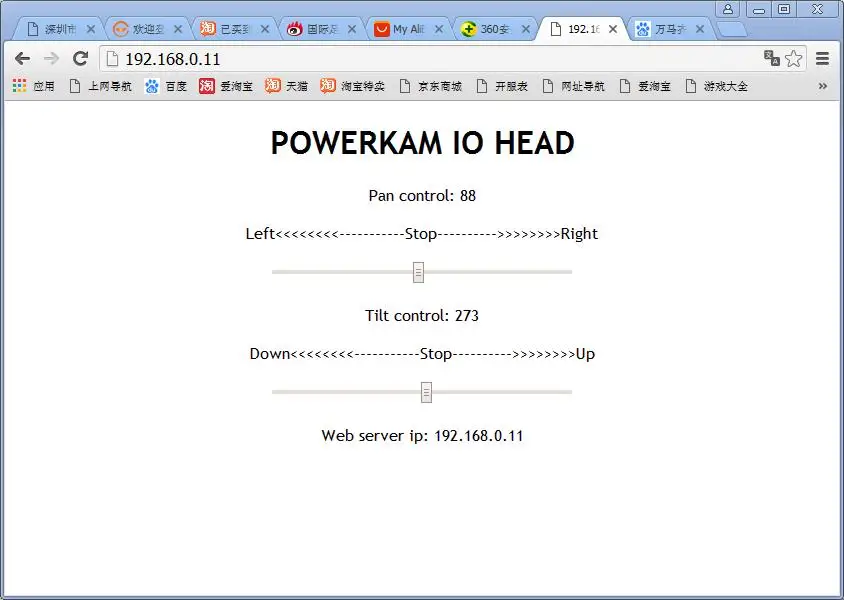Close the 欢迎 tab
The width and height of the screenshot is (844, 600).
[178, 29]
